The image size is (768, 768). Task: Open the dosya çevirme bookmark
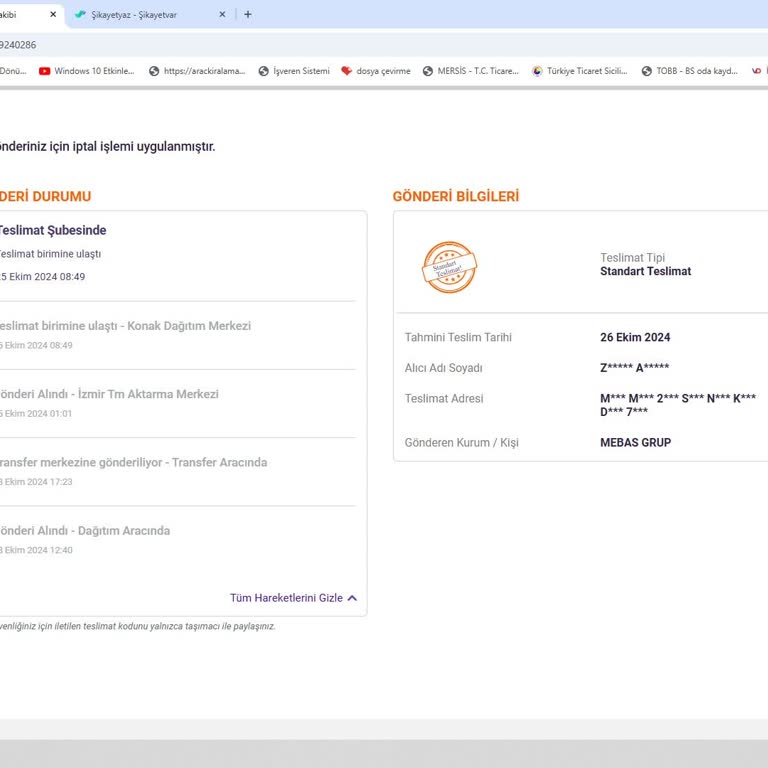(x=376, y=71)
